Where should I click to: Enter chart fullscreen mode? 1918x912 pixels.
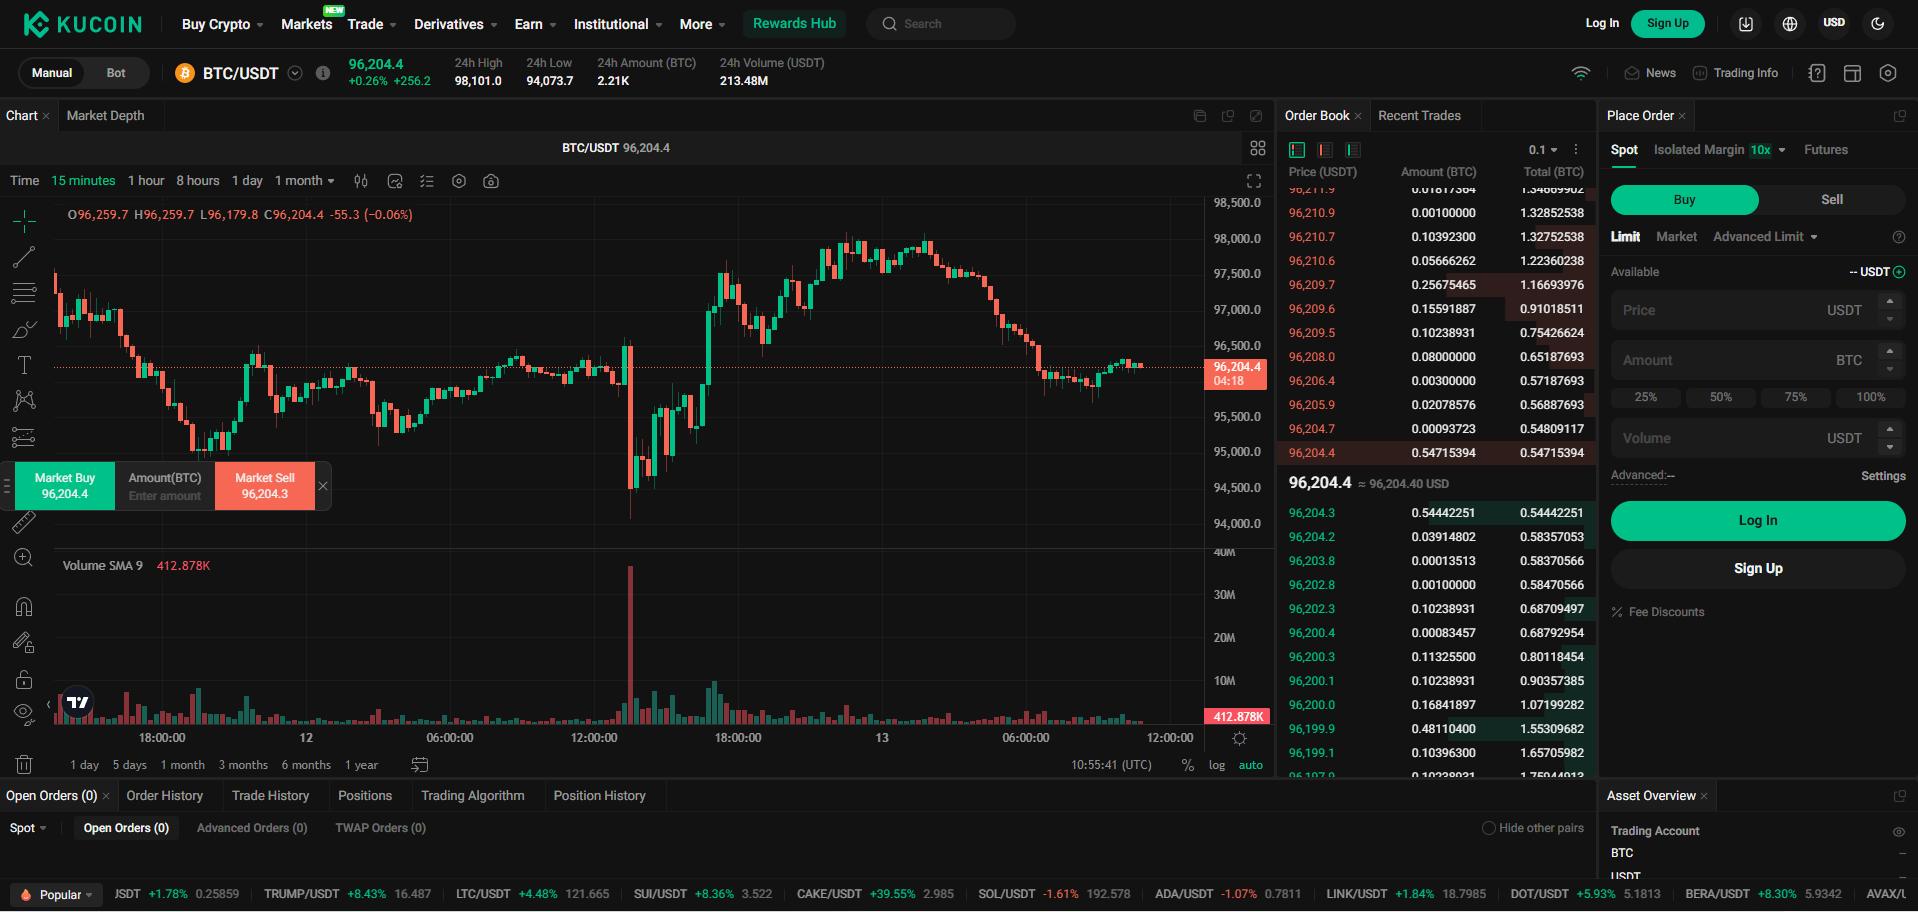click(1254, 181)
